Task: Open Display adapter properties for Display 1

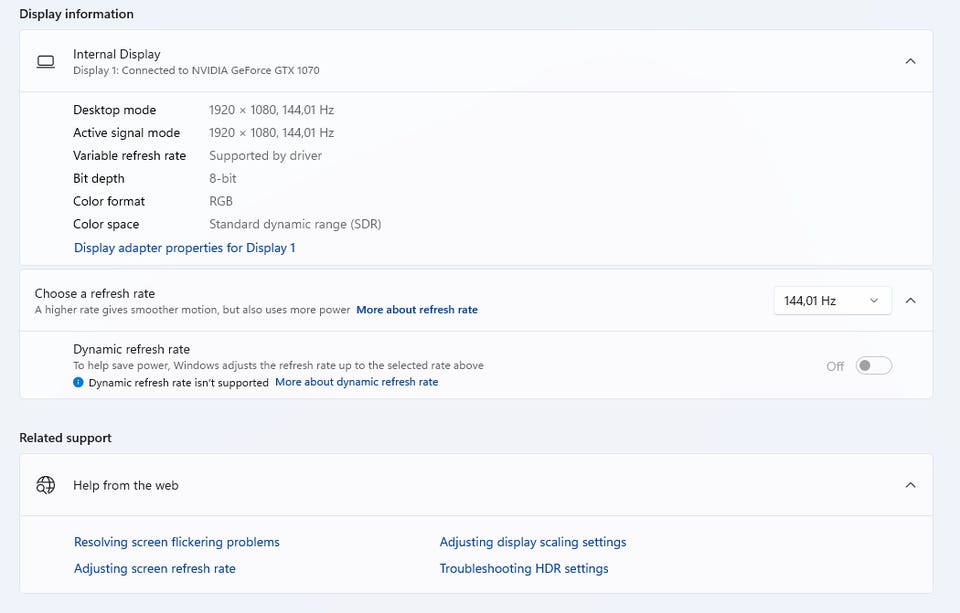Action: pyautogui.click(x=184, y=248)
